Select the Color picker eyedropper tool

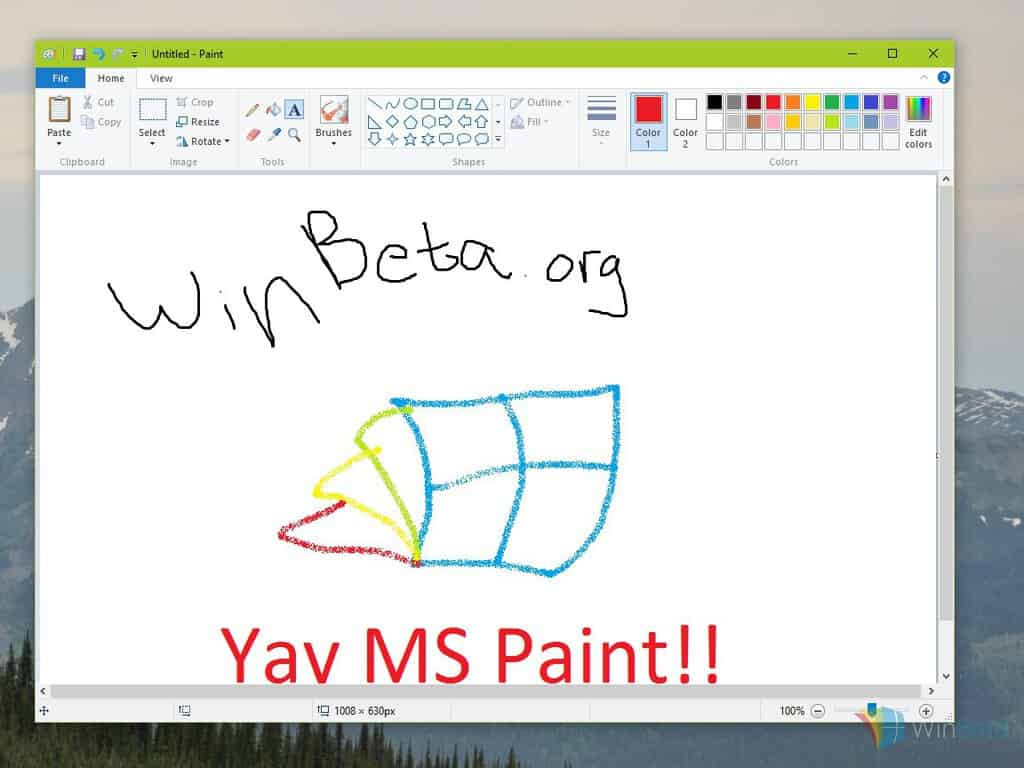point(274,135)
